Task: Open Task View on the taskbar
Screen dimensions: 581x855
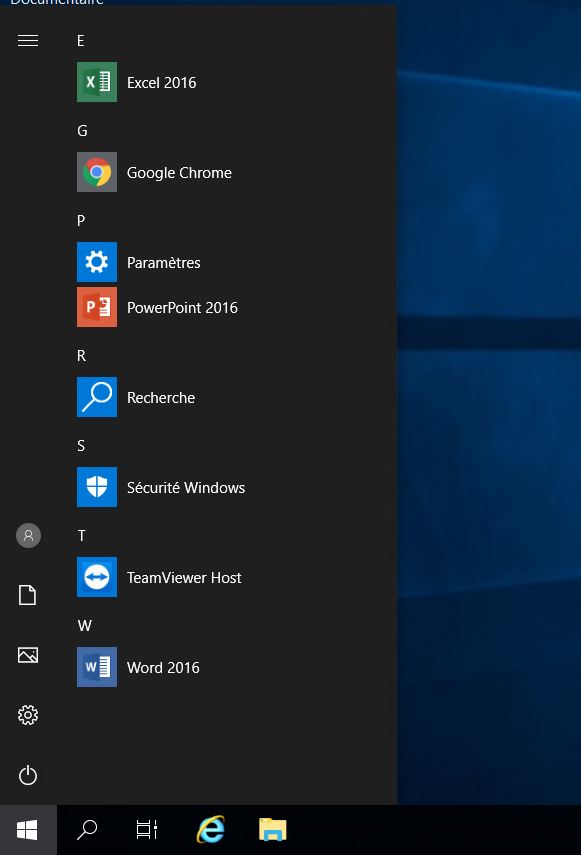Action: pyautogui.click(x=147, y=830)
